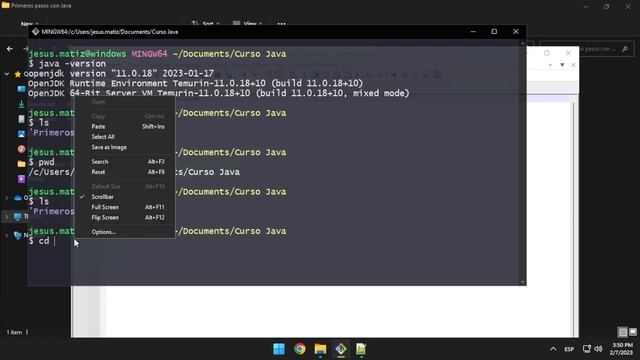Open the Pictures icon in Explorer sidebar
This screenshot has width=640, height=360.
[x=21, y=134]
